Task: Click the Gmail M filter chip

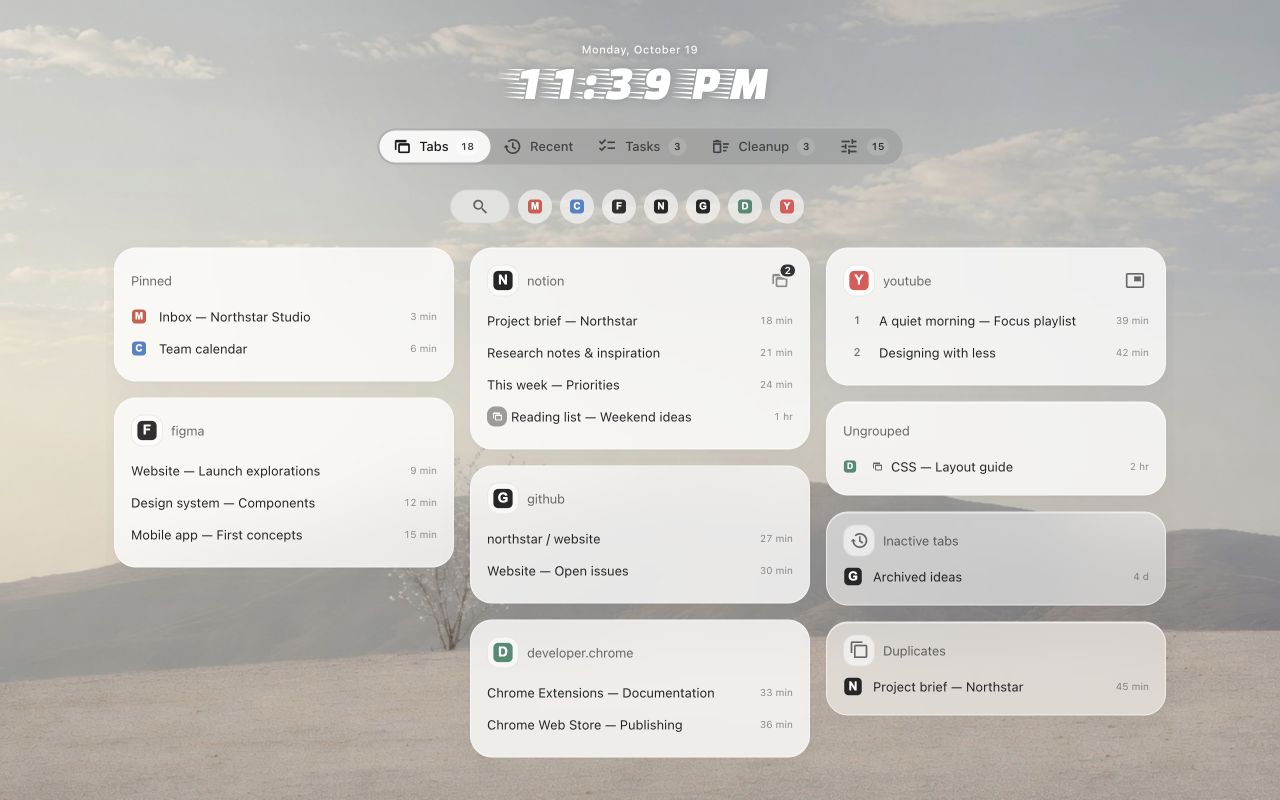Action: [x=535, y=206]
